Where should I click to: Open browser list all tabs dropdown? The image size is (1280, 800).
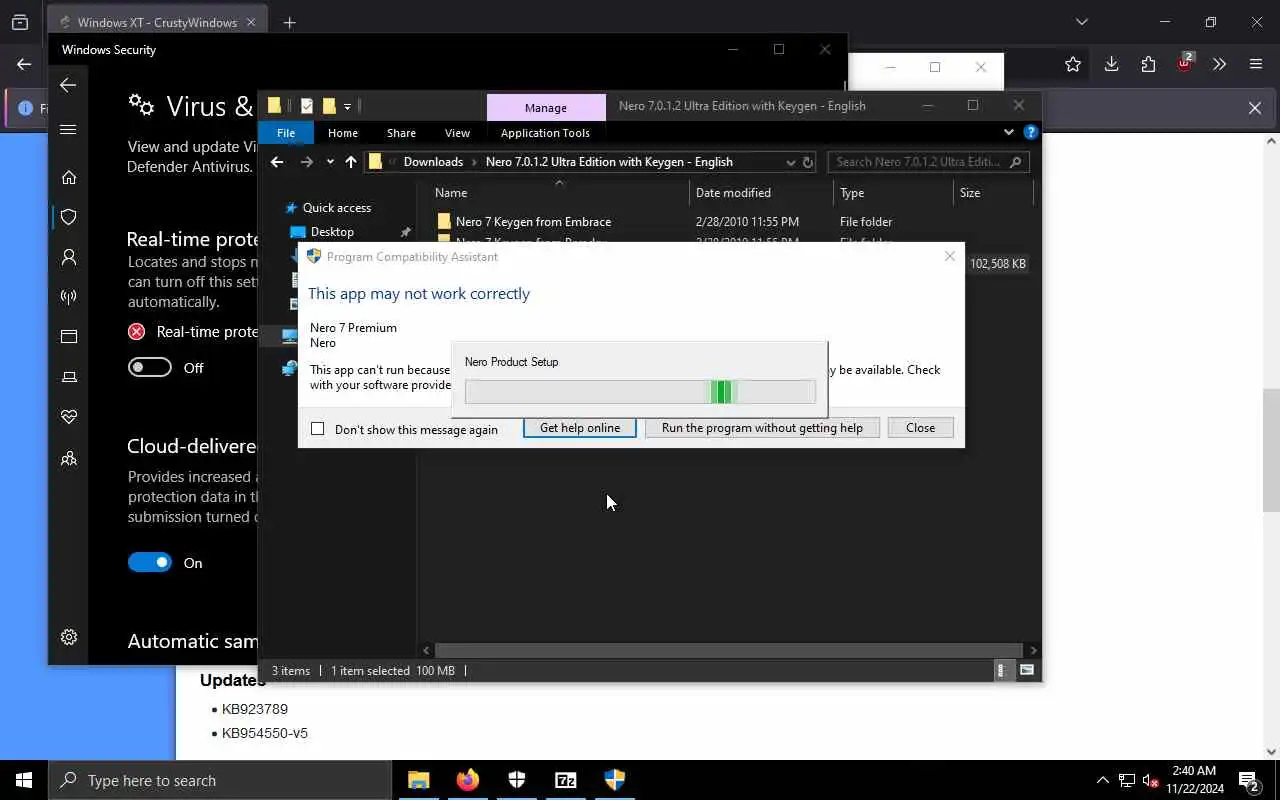pyautogui.click(x=1081, y=22)
